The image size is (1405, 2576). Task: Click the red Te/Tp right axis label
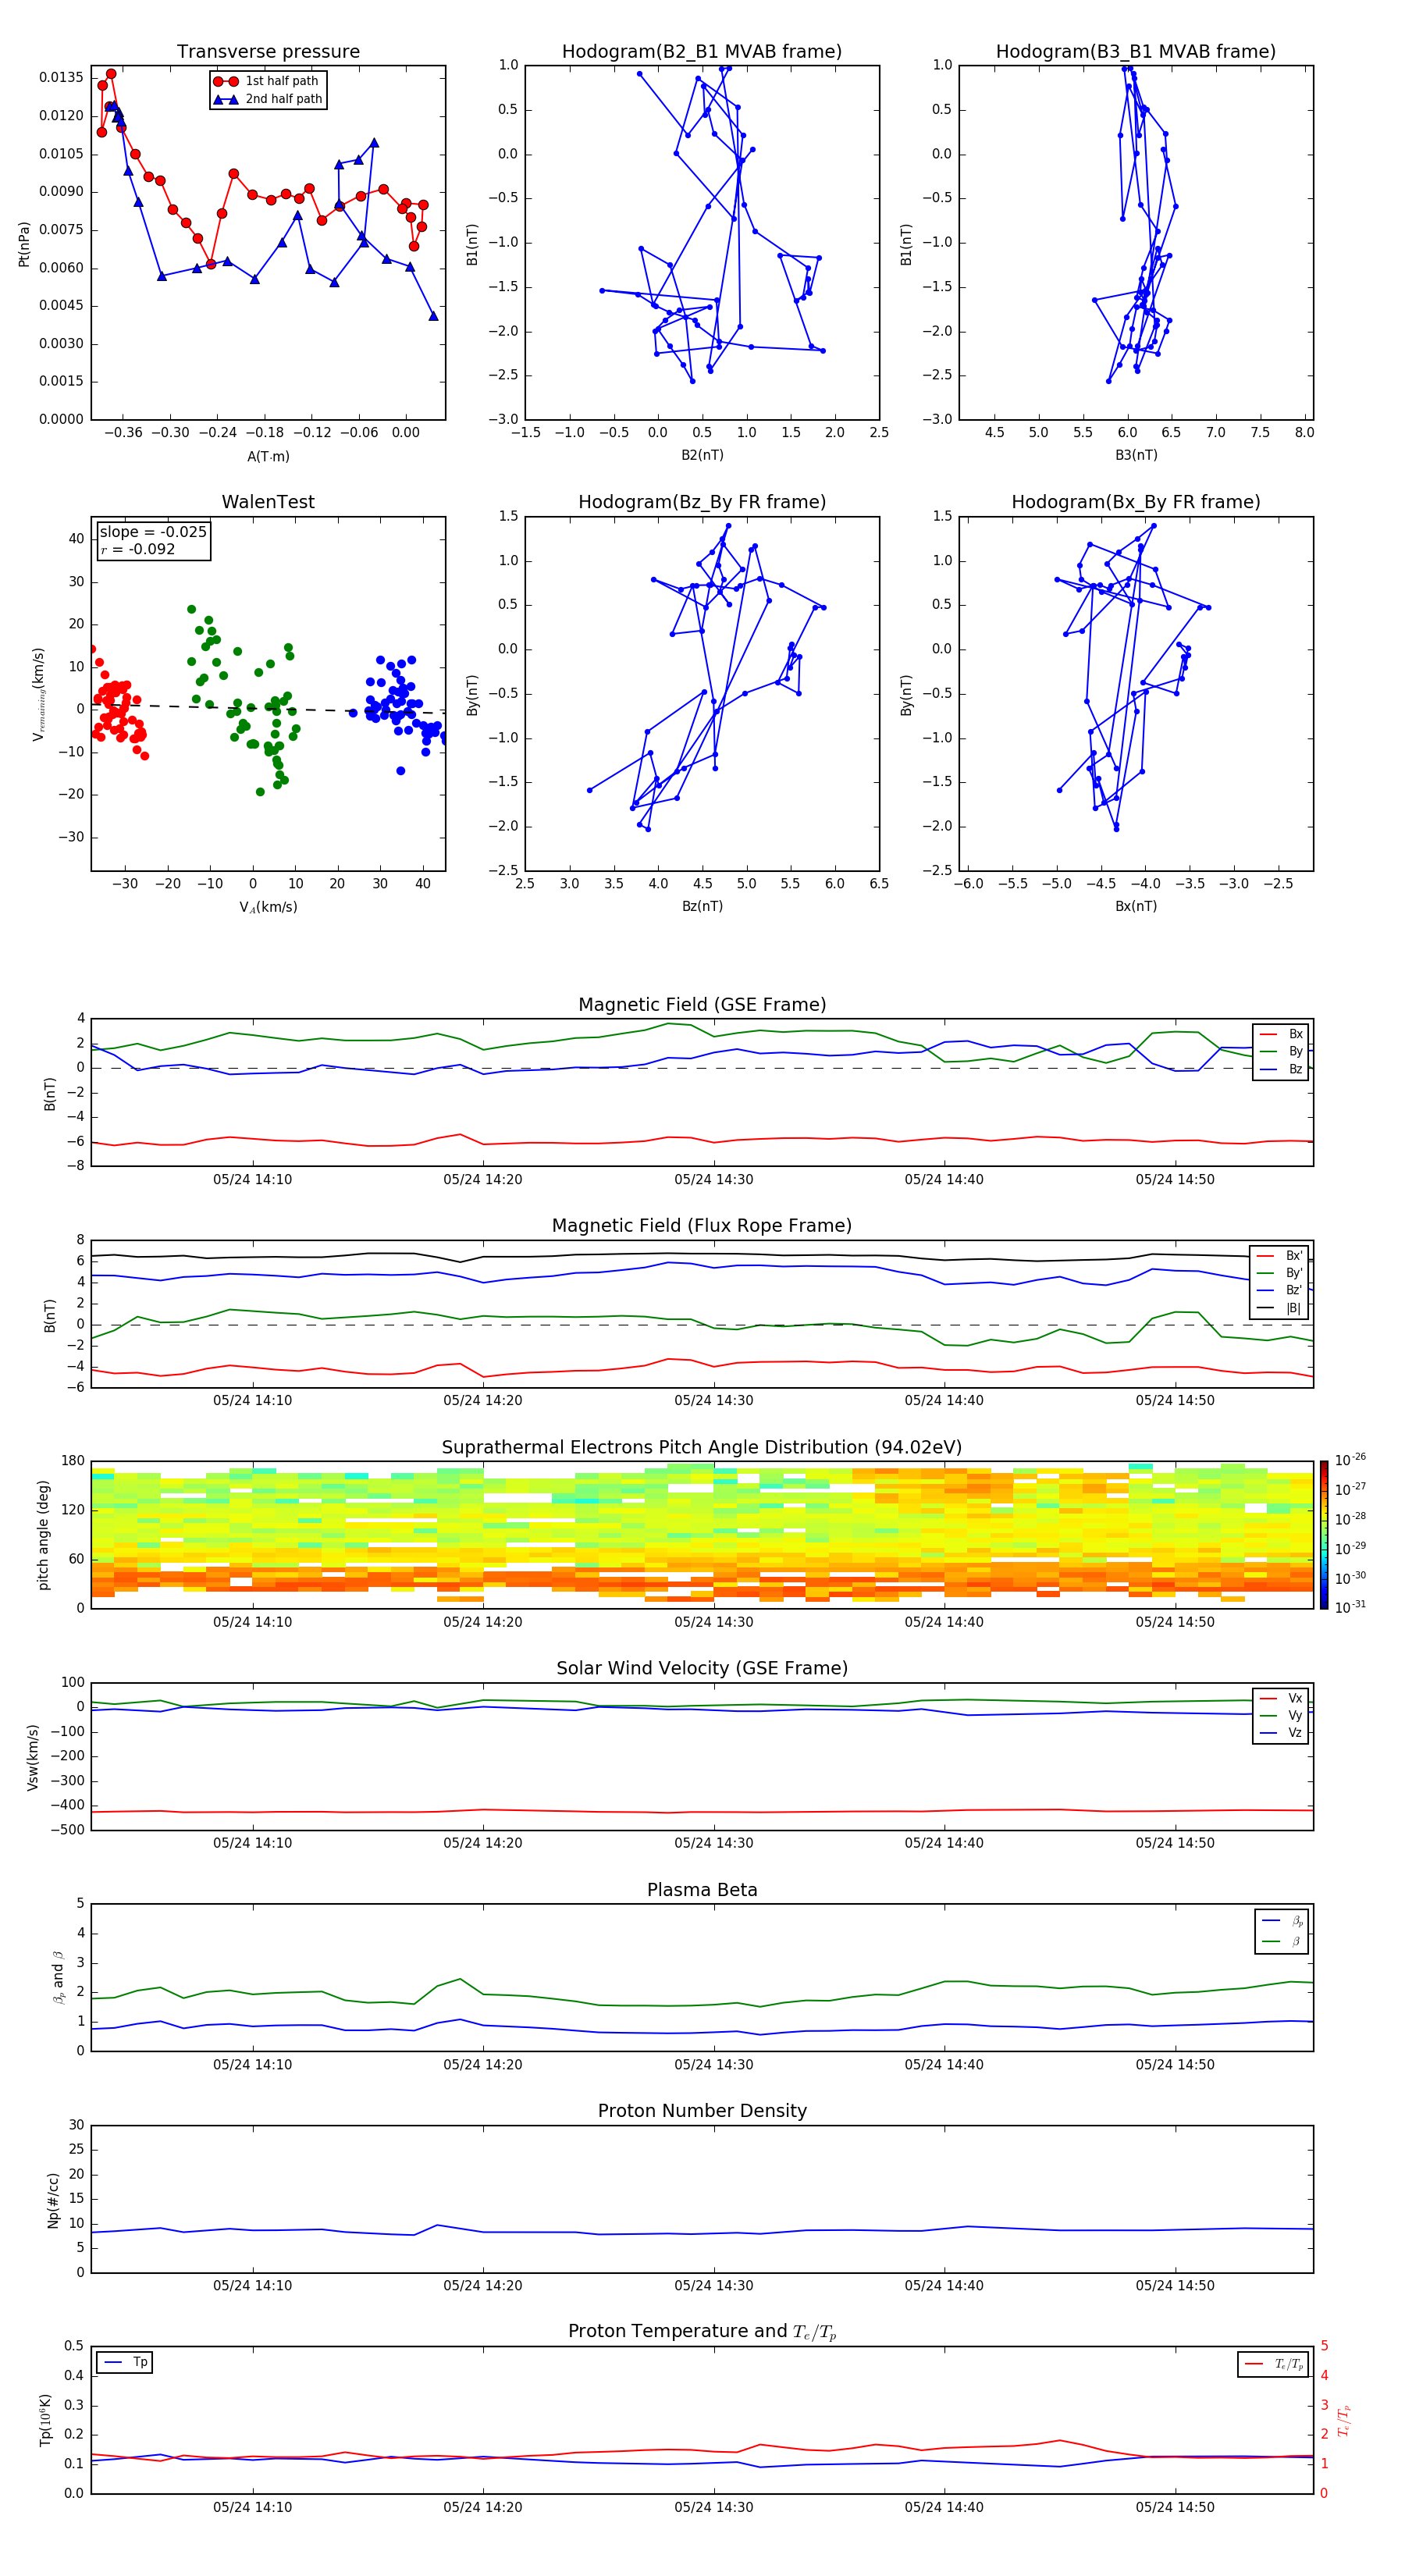(x=1345, y=2420)
